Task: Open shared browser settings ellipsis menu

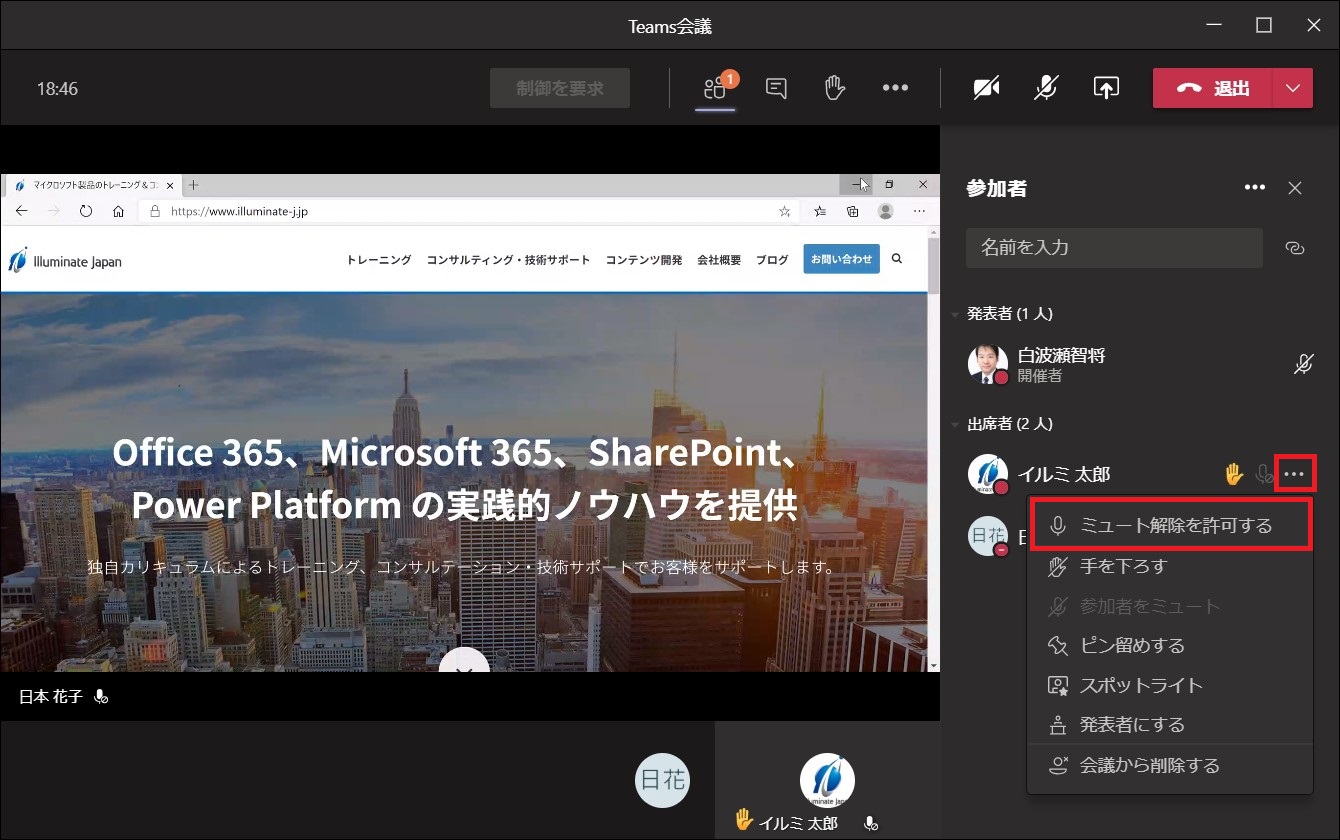Action: pyautogui.click(x=919, y=211)
